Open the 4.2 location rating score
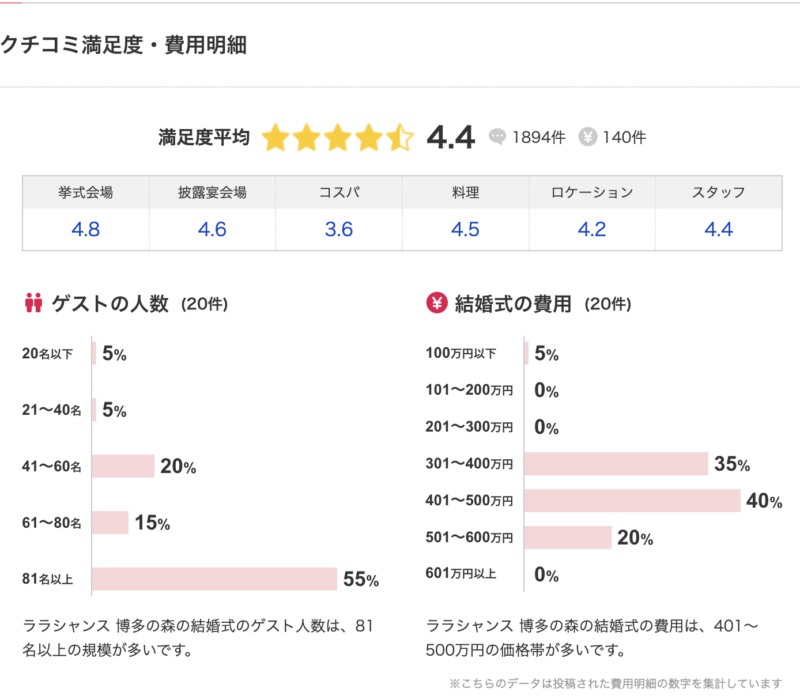Viewport: 800px width, 696px height. [x=592, y=229]
